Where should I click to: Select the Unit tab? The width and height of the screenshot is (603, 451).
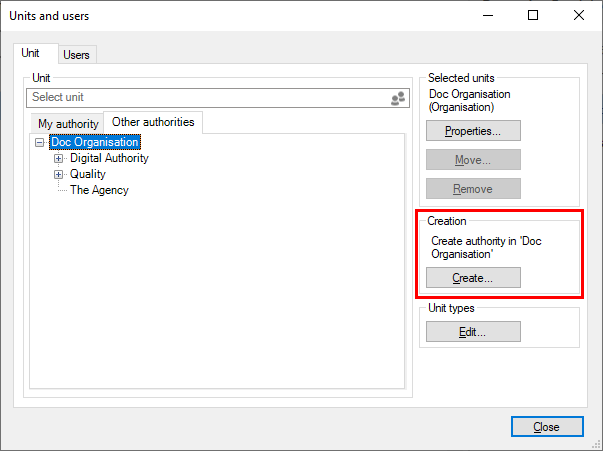tap(31, 53)
